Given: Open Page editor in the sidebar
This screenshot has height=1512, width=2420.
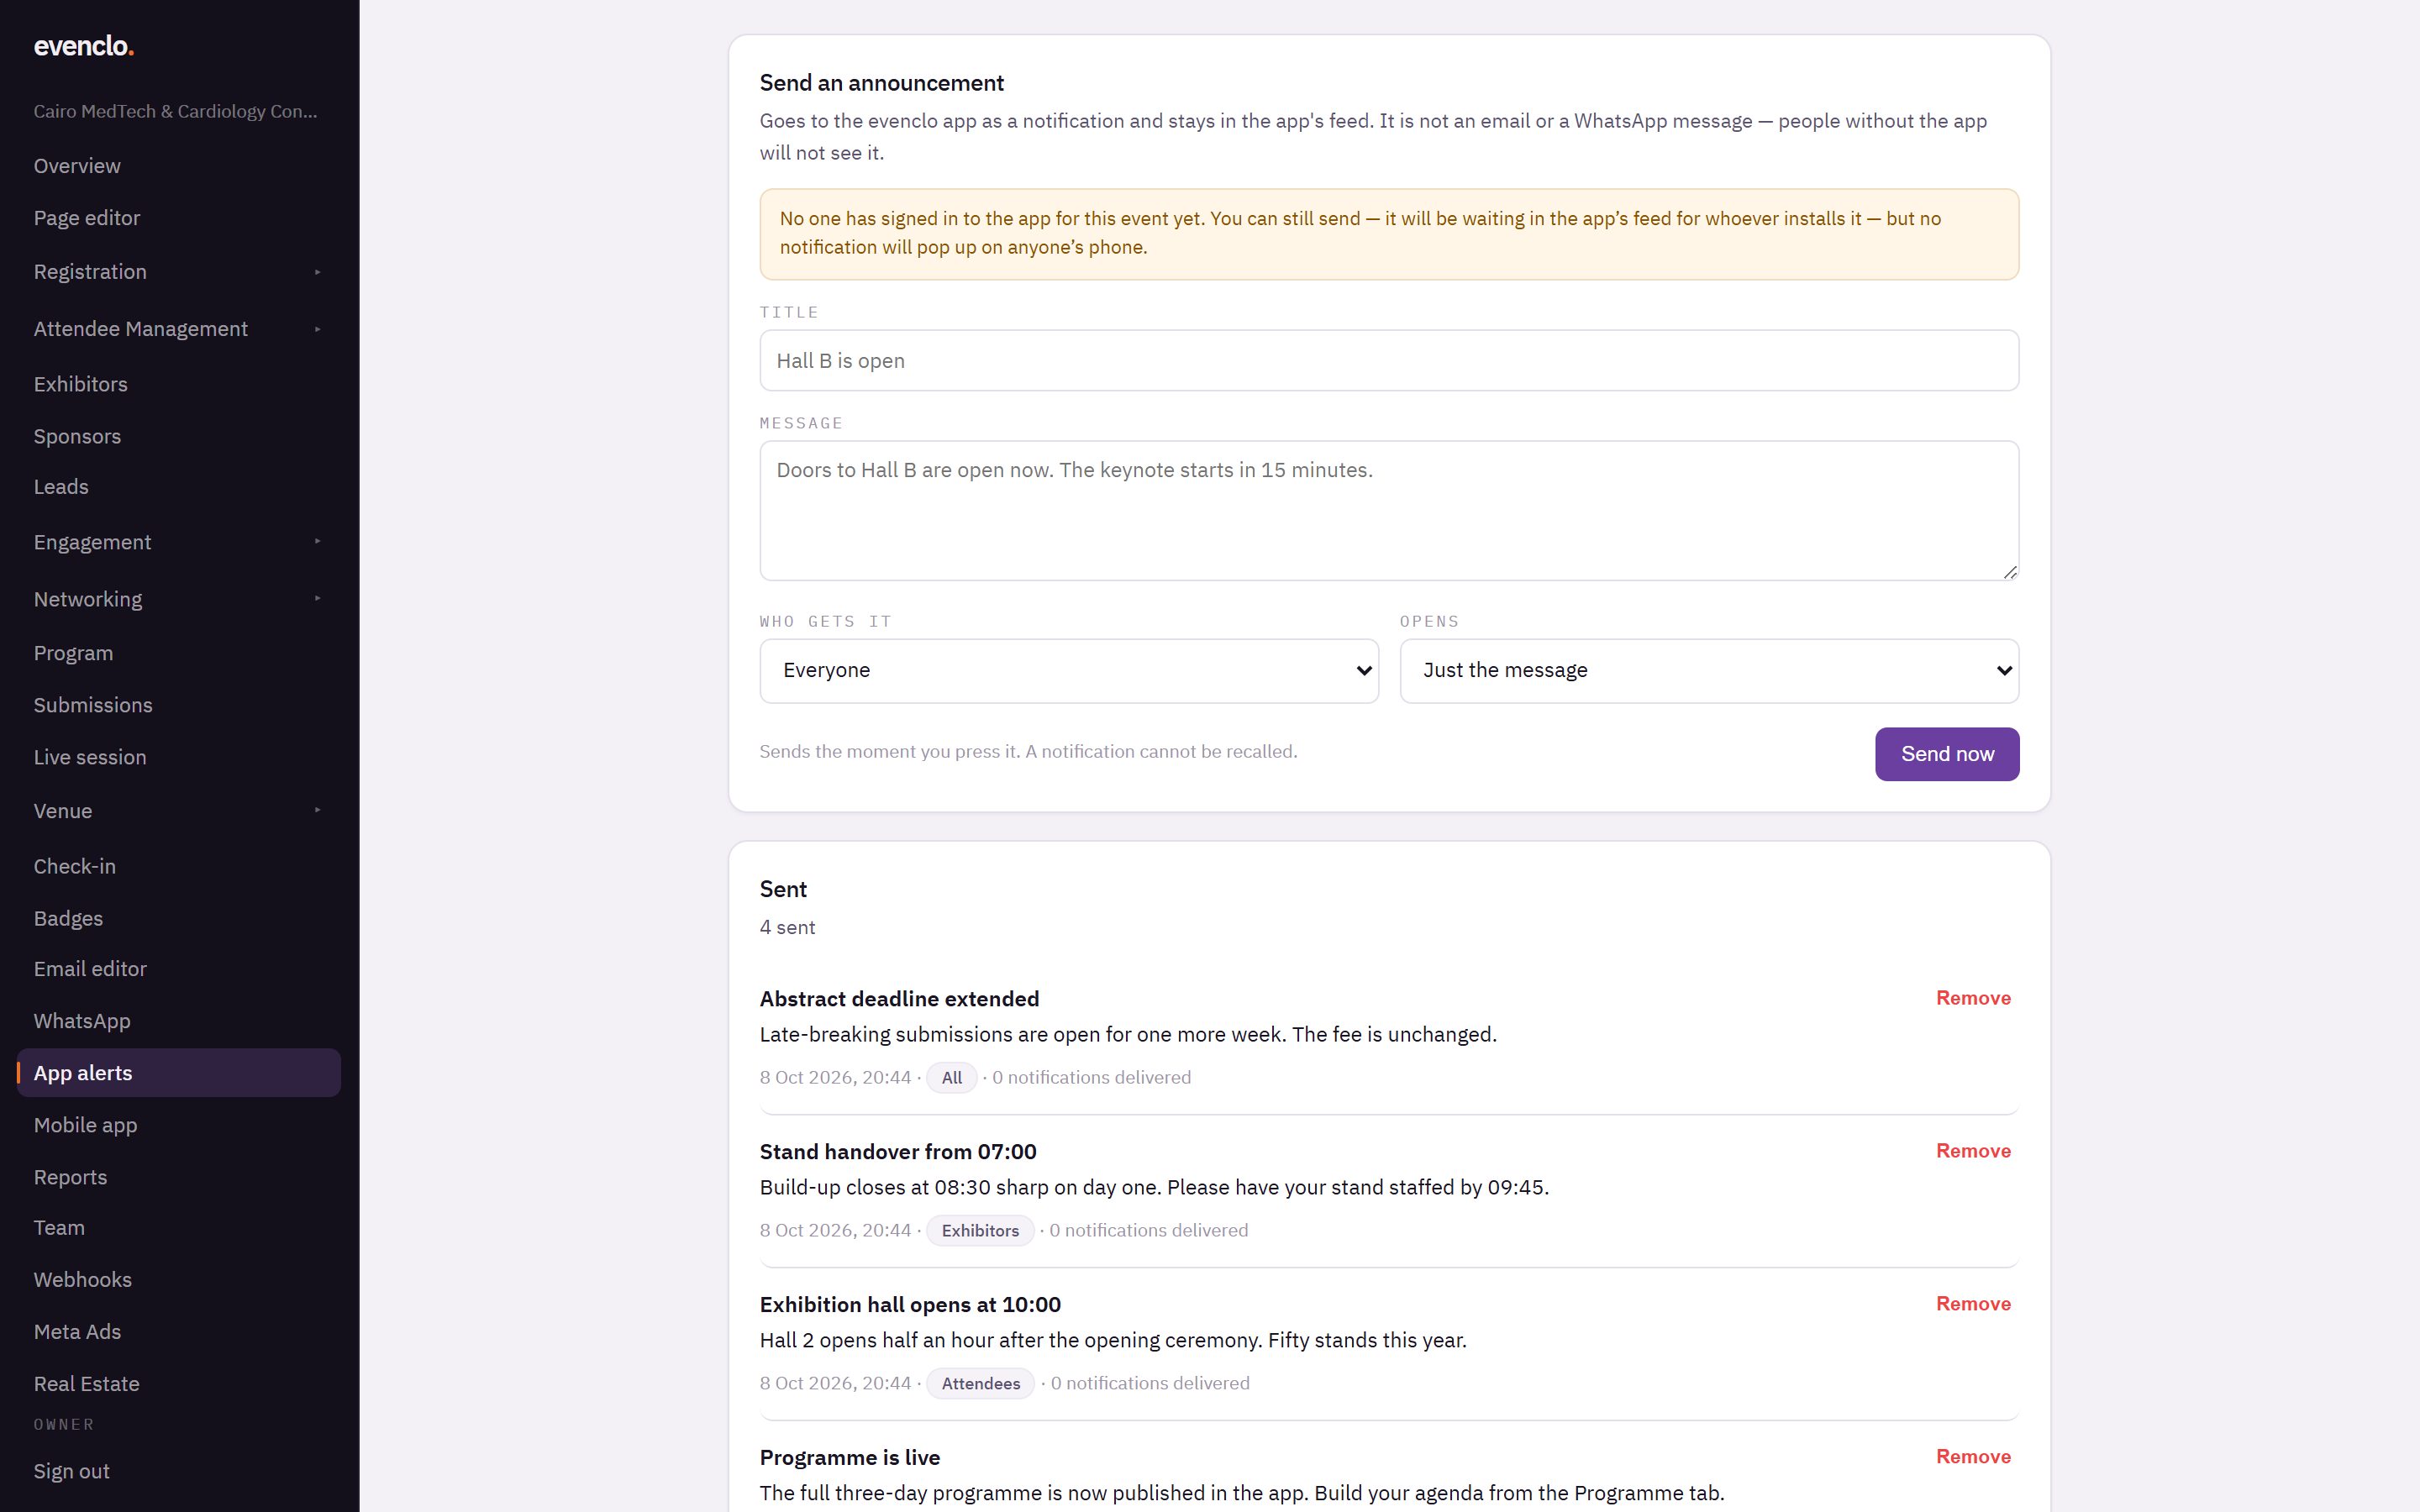Looking at the screenshot, I should (178, 218).
